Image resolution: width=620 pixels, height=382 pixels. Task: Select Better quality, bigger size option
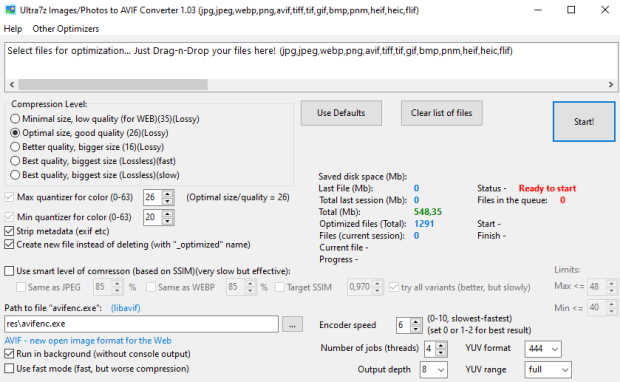[87, 147]
